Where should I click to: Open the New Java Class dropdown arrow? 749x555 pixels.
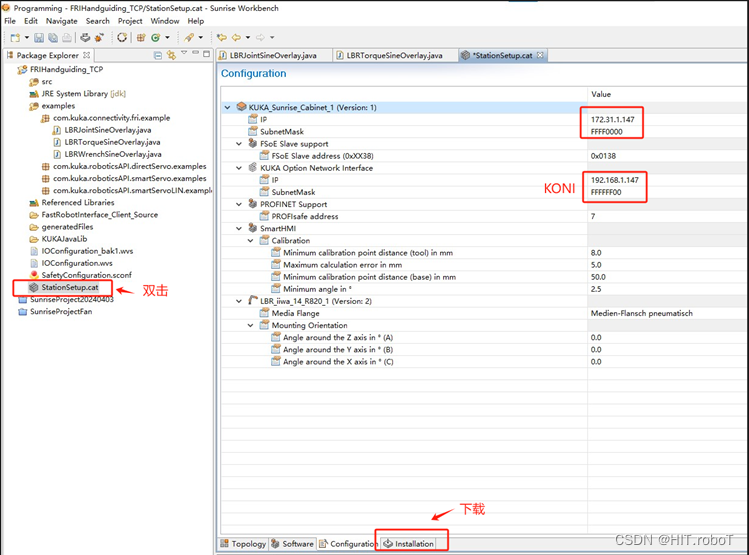[167, 37]
